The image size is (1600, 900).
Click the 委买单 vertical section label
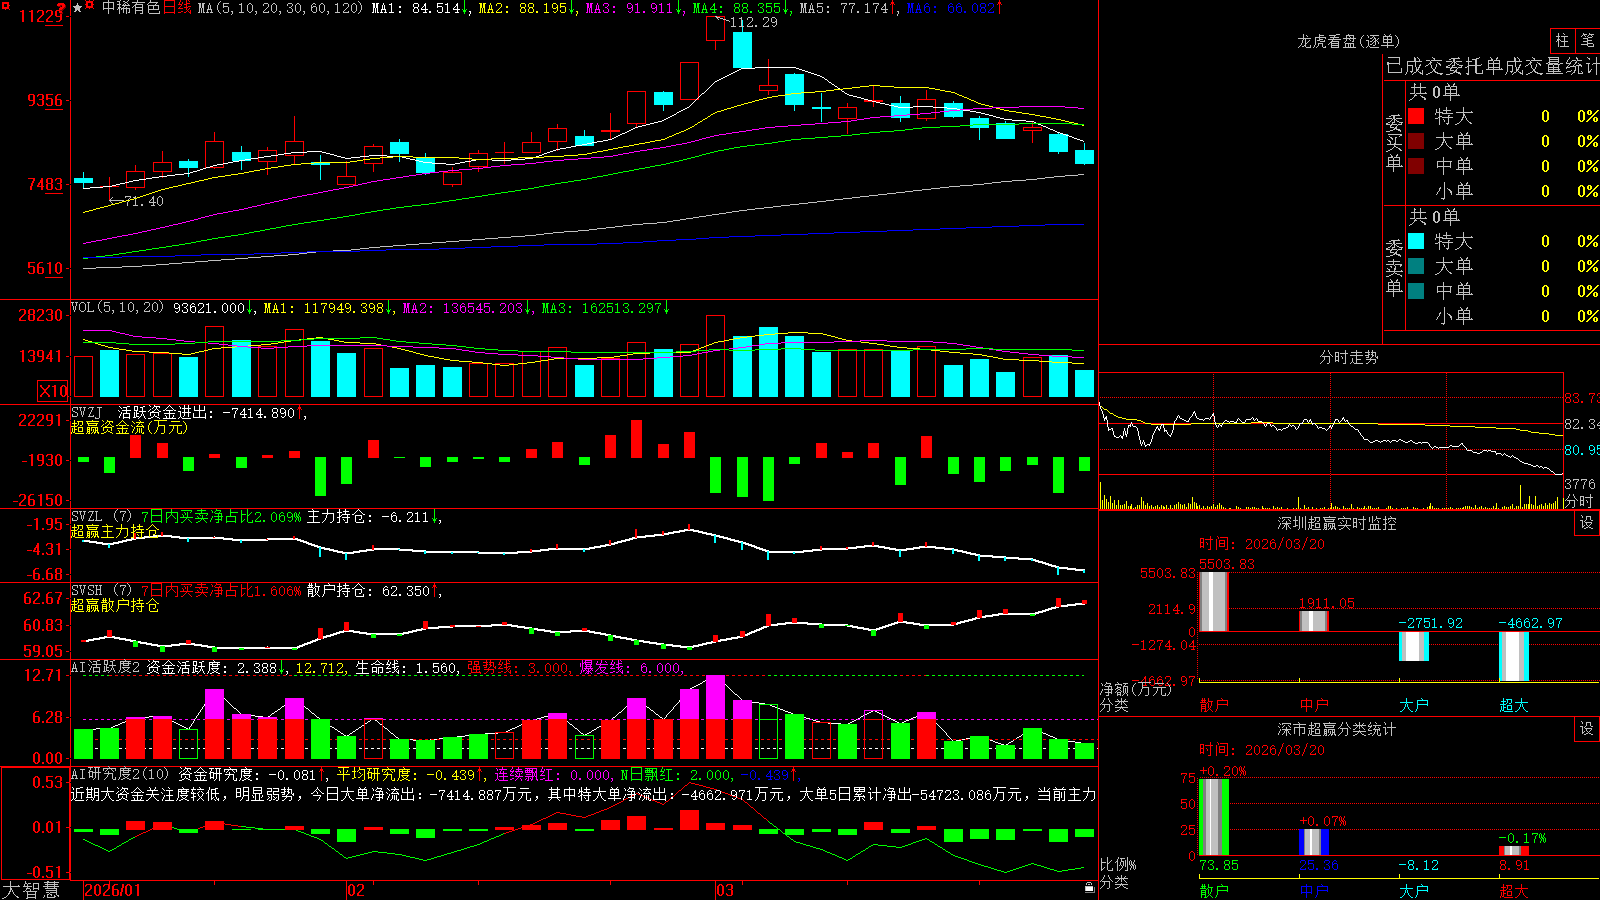click(1394, 142)
